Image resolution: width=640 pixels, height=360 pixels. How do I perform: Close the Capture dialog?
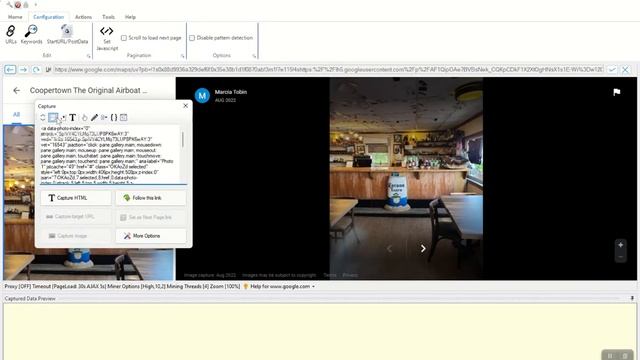[186, 106]
